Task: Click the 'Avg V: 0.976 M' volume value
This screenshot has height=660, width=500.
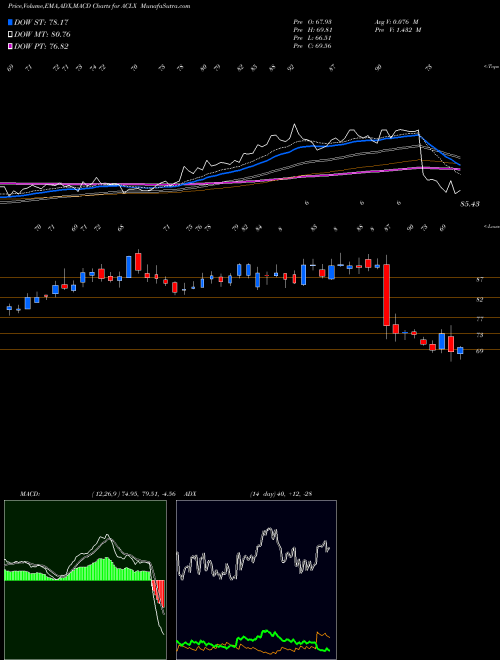Action: point(396,22)
